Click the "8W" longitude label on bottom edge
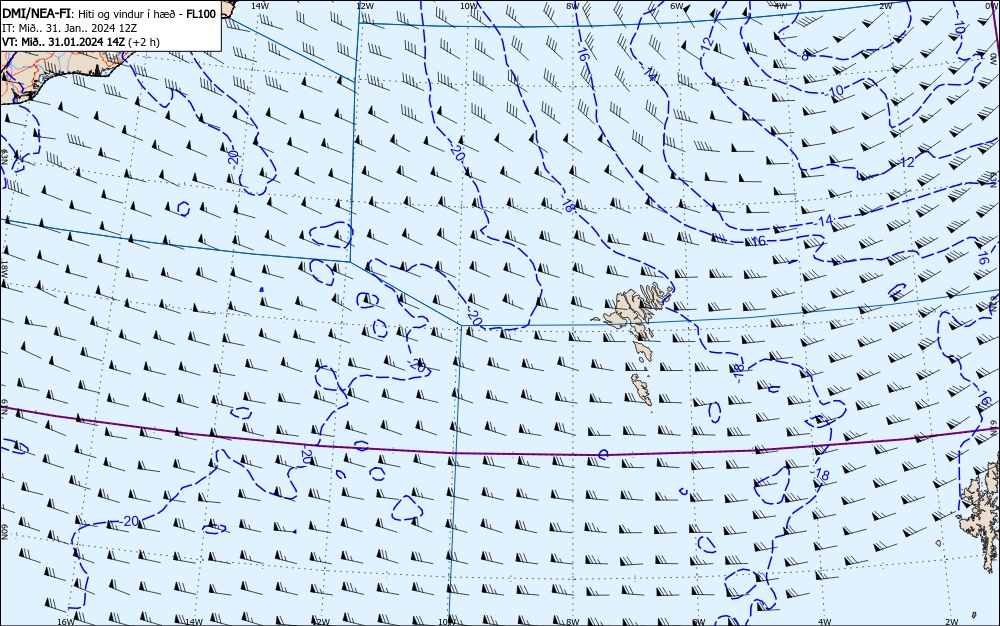This screenshot has height=626, width=1000. tap(573, 622)
